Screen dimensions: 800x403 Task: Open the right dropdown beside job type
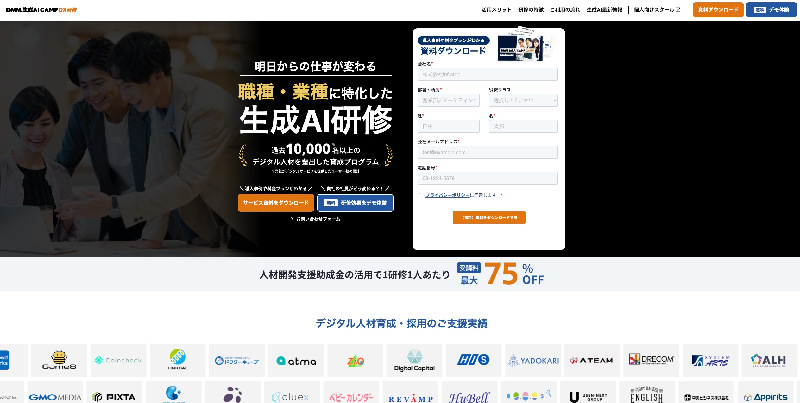523,100
